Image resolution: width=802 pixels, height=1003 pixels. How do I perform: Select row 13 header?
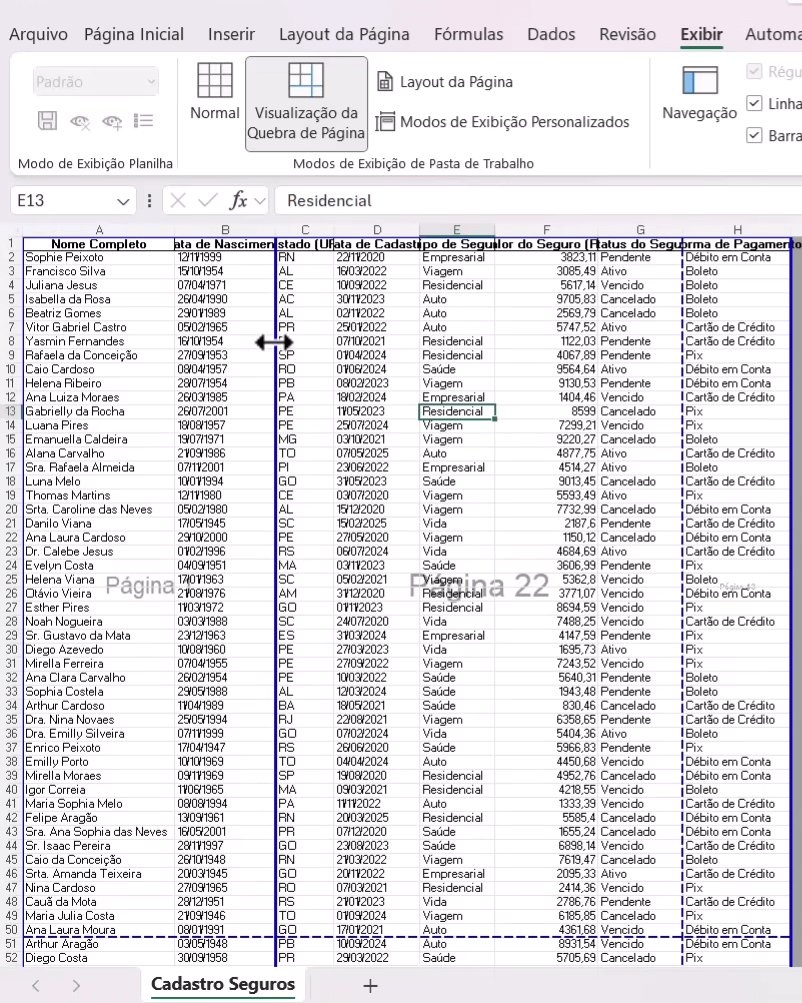click(11, 411)
